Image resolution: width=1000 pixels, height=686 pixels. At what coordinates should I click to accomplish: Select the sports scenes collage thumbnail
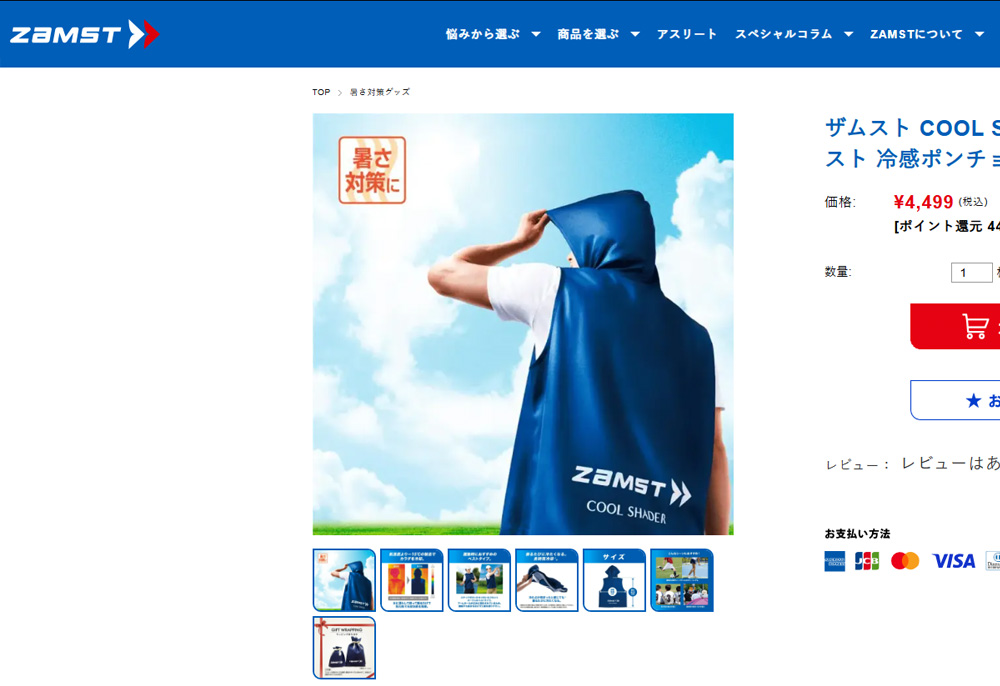(682, 580)
